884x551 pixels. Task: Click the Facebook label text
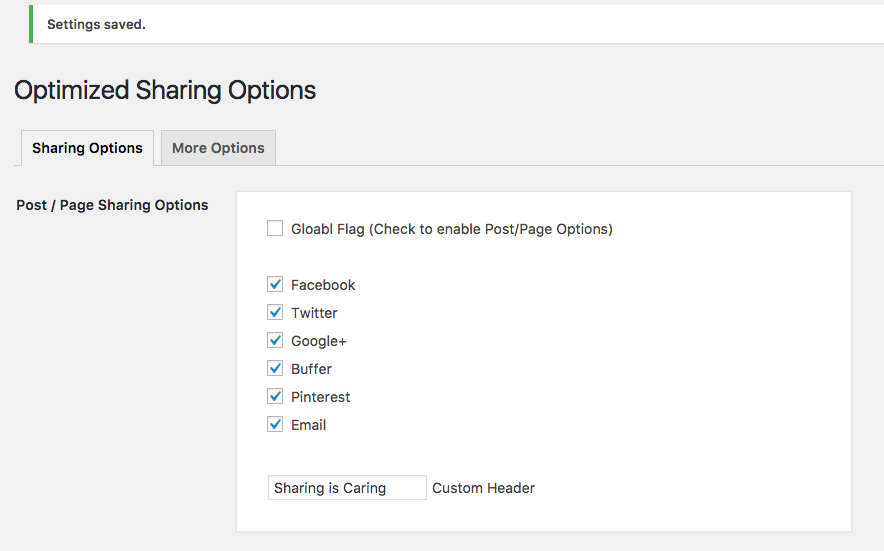[x=323, y=285]
